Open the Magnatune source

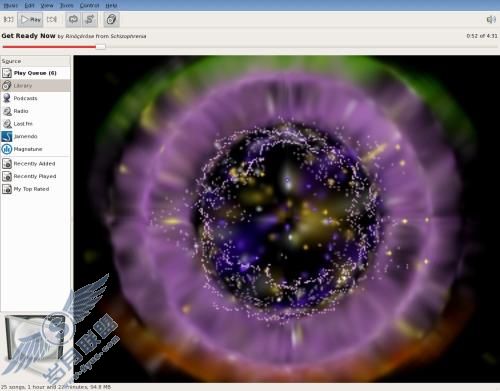[36, 149]
